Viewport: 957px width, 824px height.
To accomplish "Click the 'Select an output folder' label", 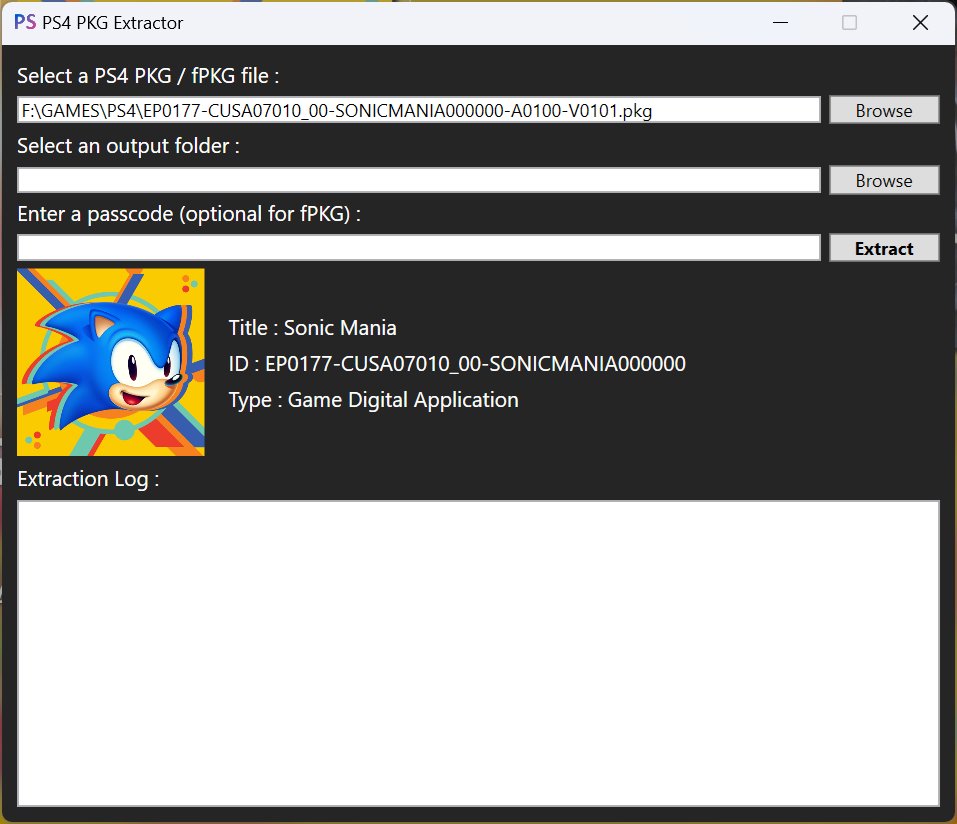I will (x=128, y=146).
